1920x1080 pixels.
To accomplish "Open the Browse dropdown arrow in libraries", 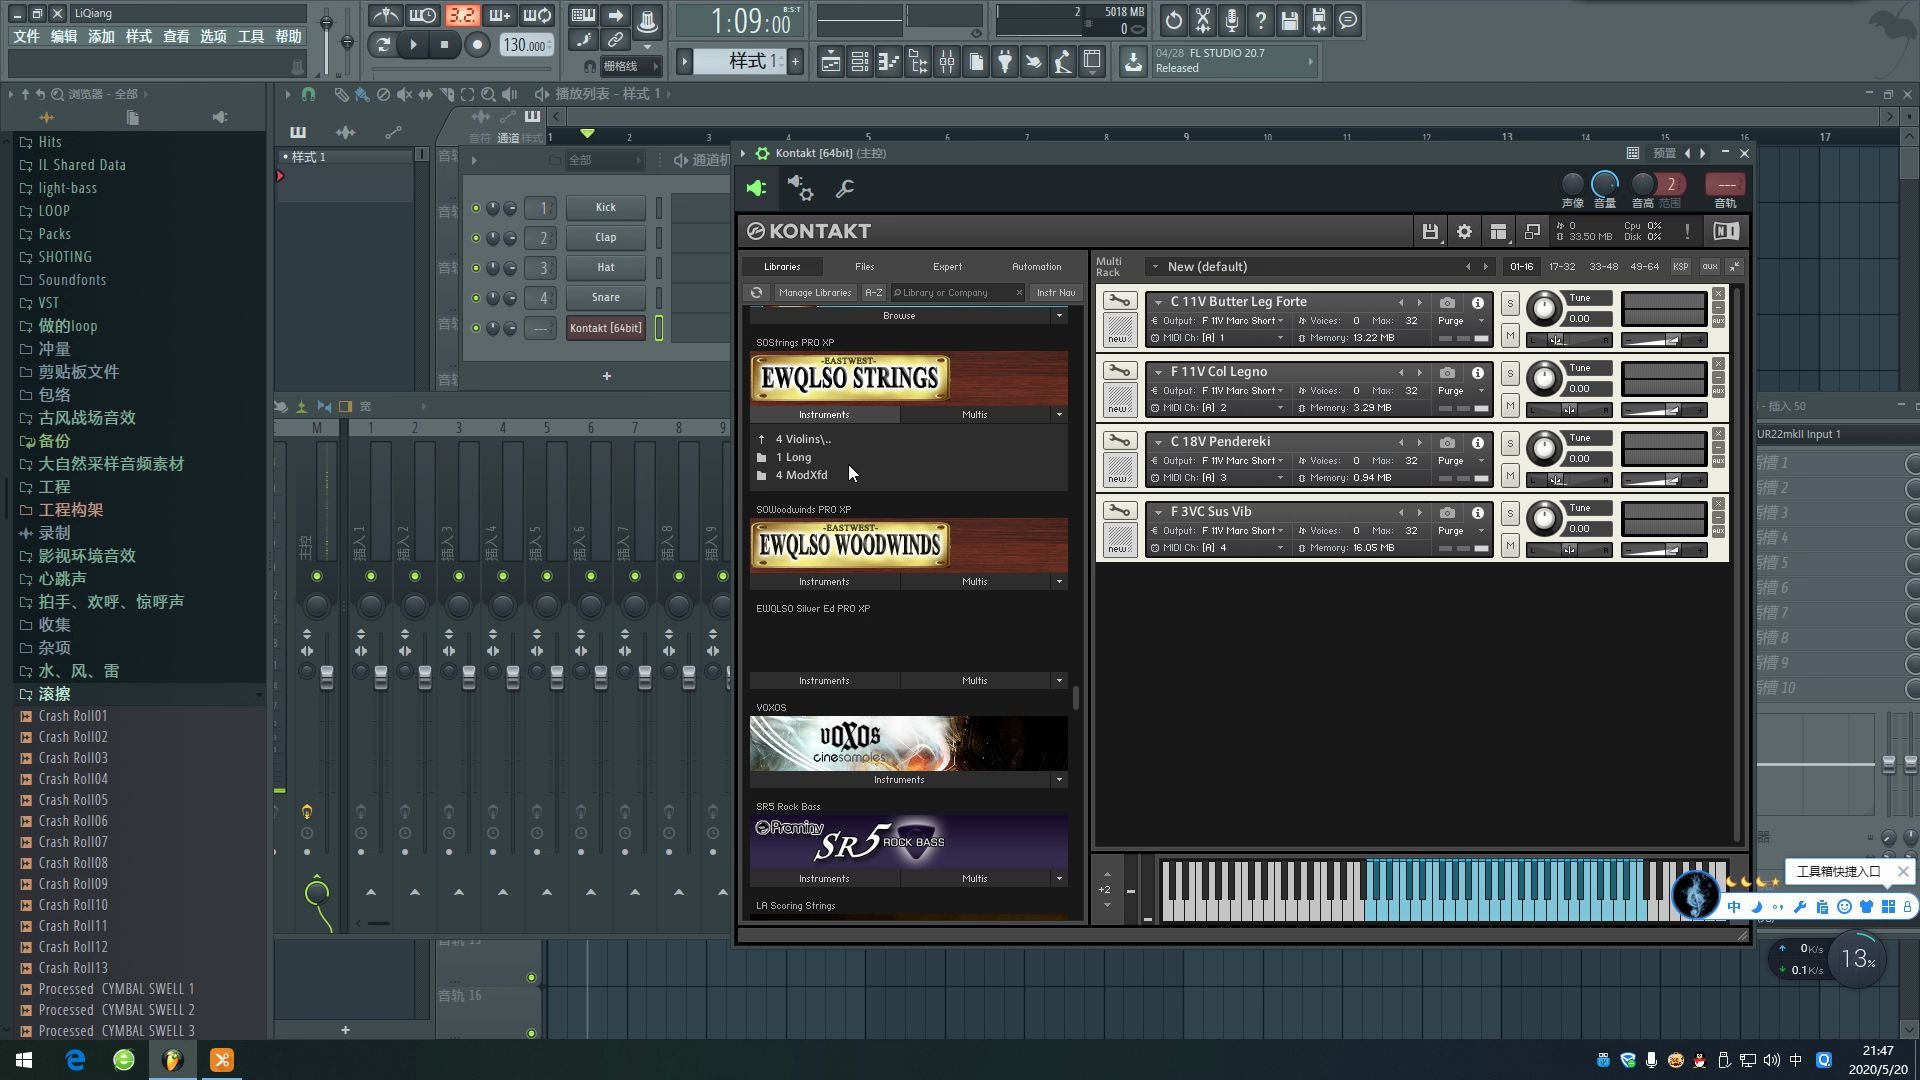I will [1059, 316].
